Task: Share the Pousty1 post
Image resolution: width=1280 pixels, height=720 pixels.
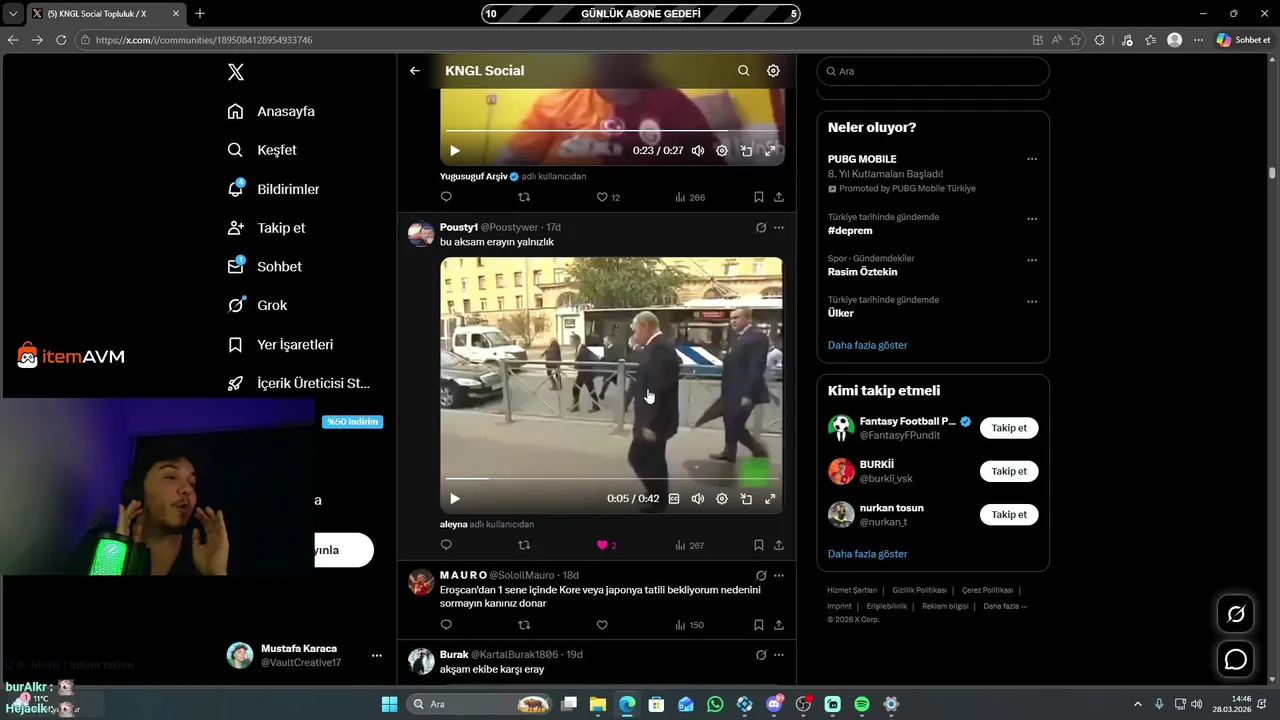Action: click(x=779, y=545)
